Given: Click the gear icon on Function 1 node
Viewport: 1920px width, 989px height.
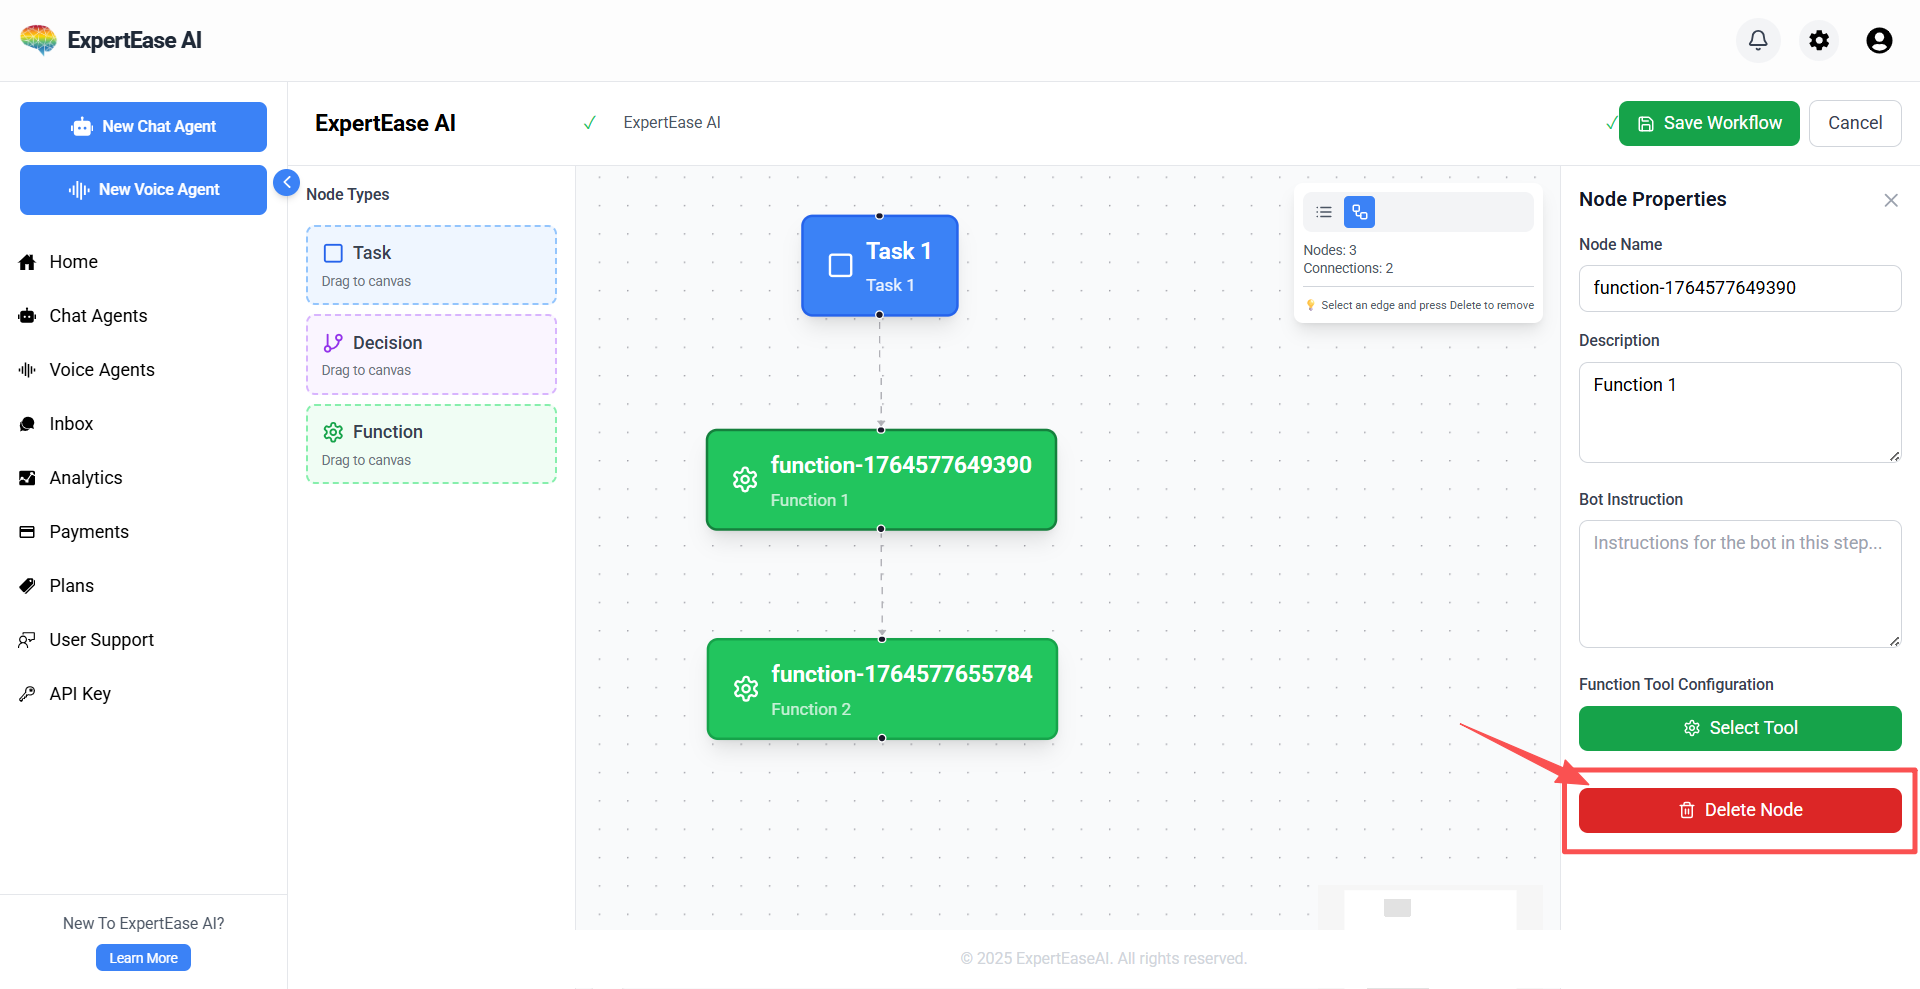Looking at the screenshot, I should click(745, 480).
